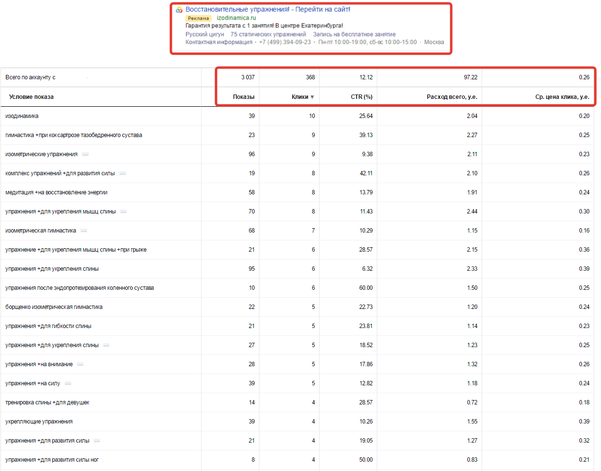Click the total CTR value 12.12
601x471 pixels.
point(366,77)
